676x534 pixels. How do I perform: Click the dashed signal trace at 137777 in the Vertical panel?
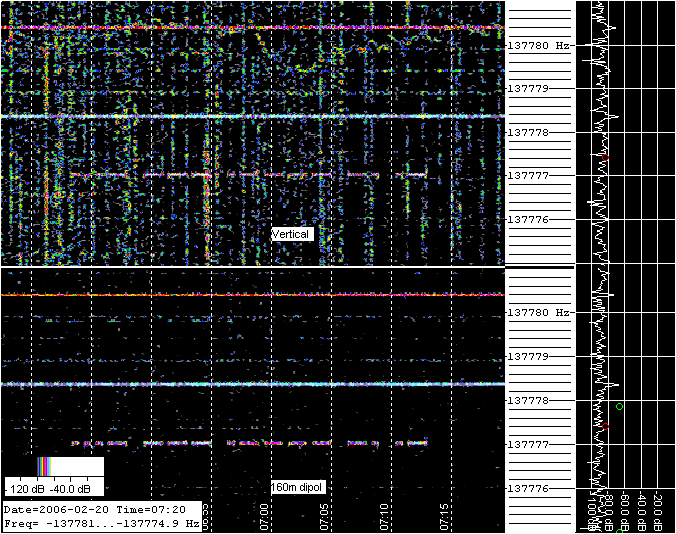[x=249, y=175]
